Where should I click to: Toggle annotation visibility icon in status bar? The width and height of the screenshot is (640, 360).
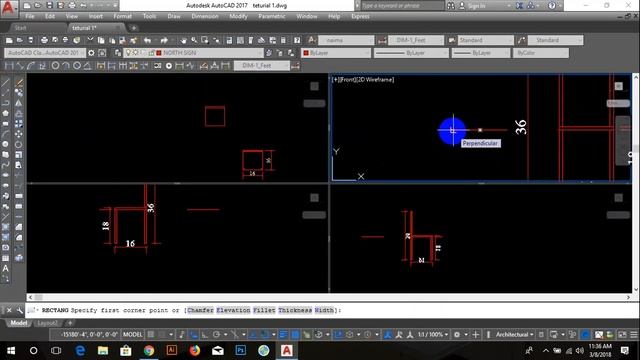point(388,335)
